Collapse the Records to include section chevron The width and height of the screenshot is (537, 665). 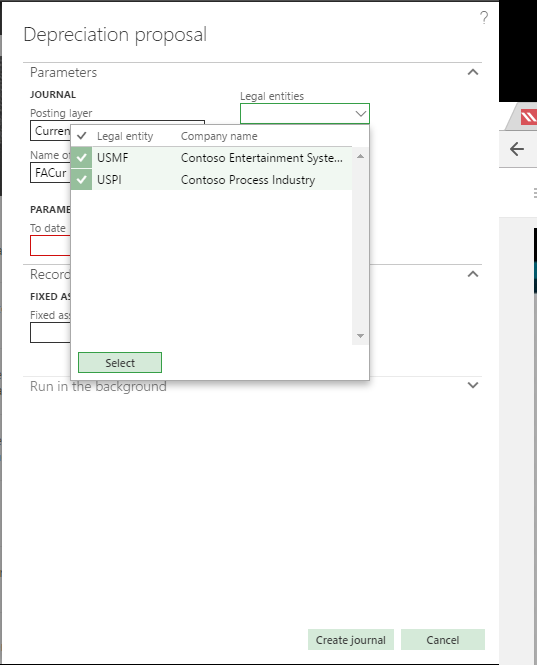click(473, 274)
